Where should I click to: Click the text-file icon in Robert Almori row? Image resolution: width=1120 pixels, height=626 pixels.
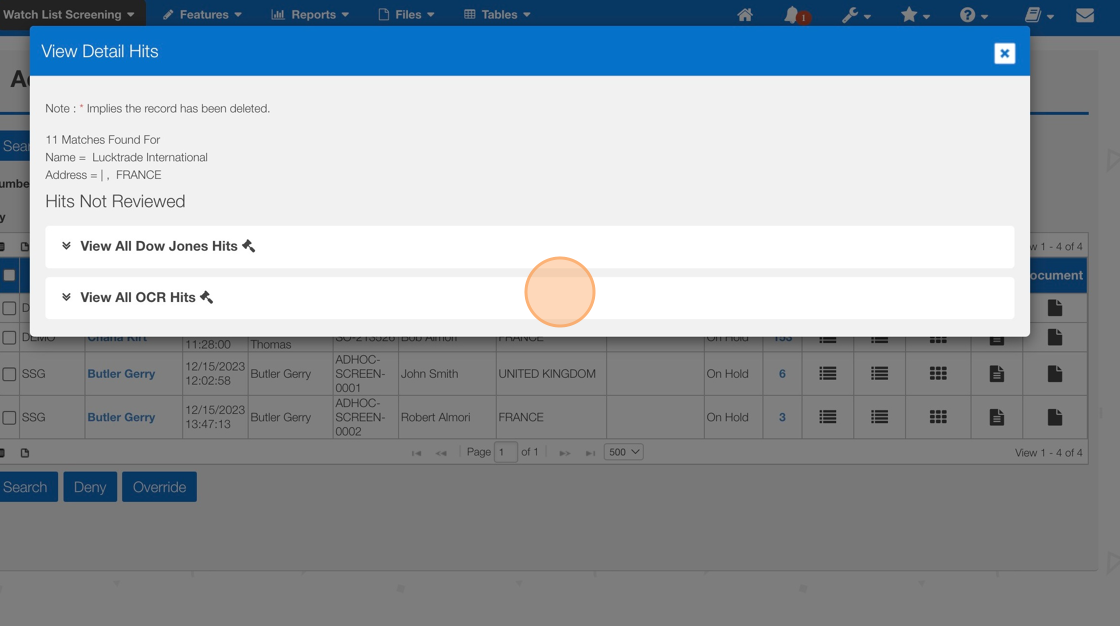[x=996, y=417]
